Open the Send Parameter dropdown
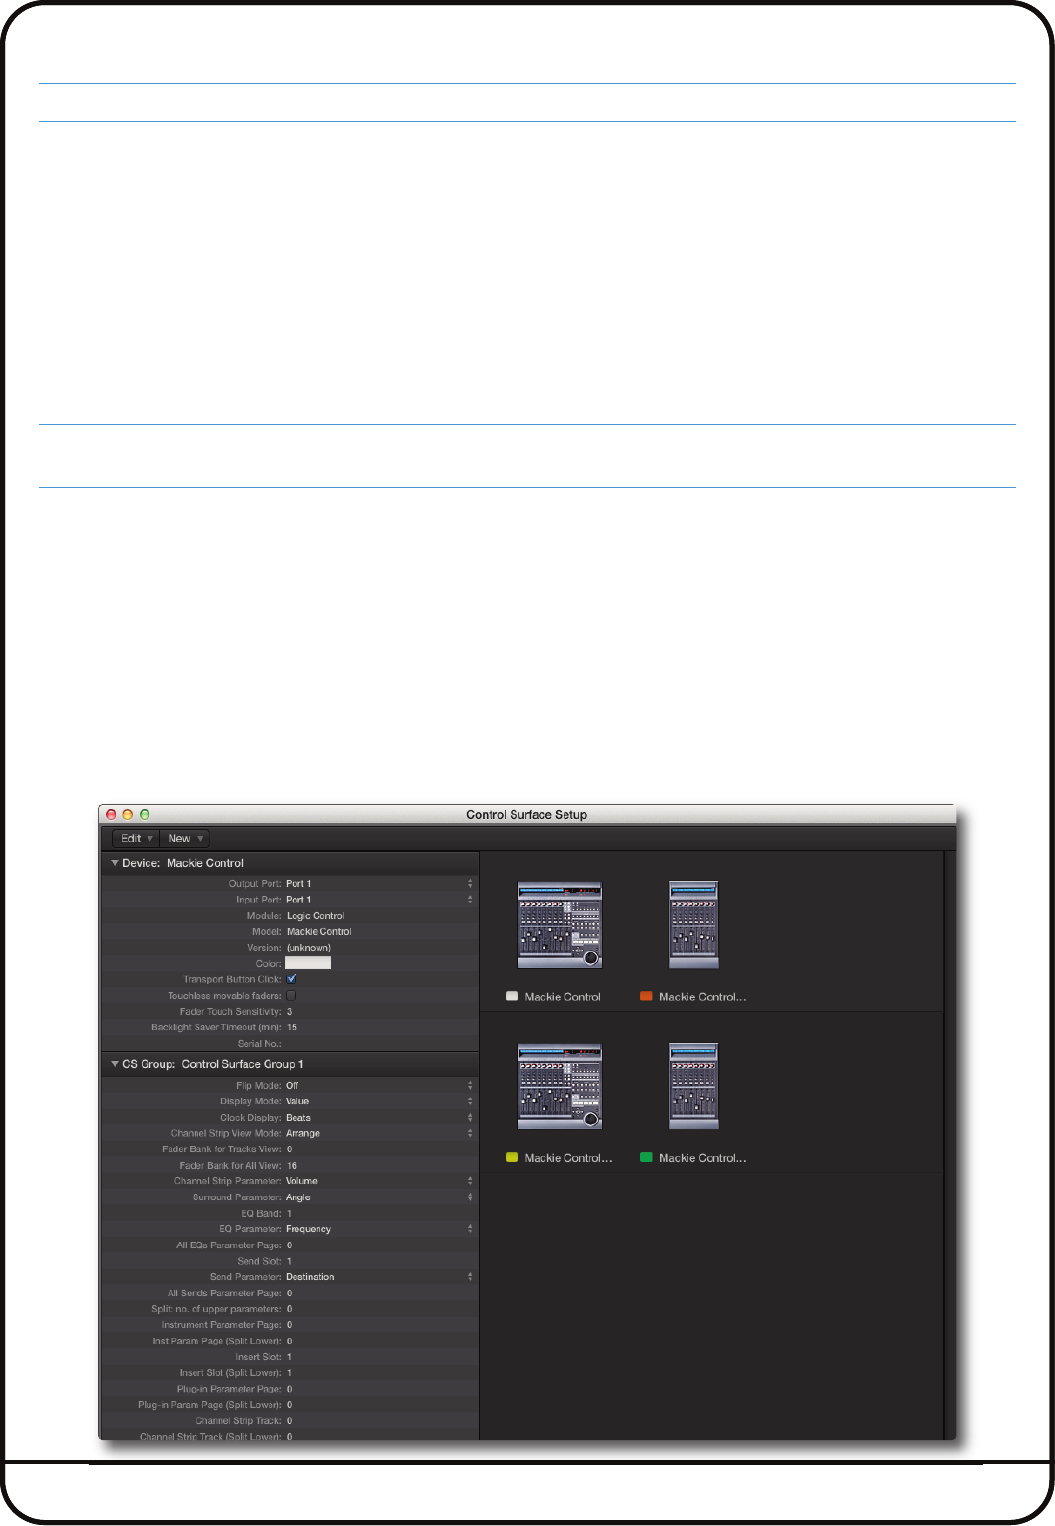1055x1526 pixels. click(470, 1277)
